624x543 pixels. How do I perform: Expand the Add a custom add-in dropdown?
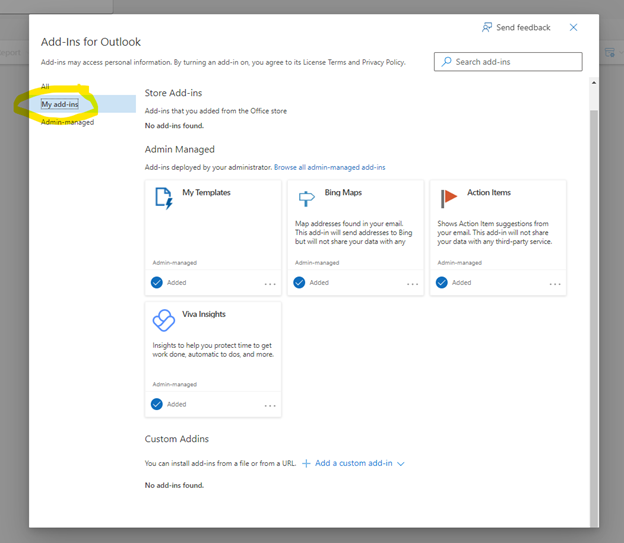tap(401, 464)
